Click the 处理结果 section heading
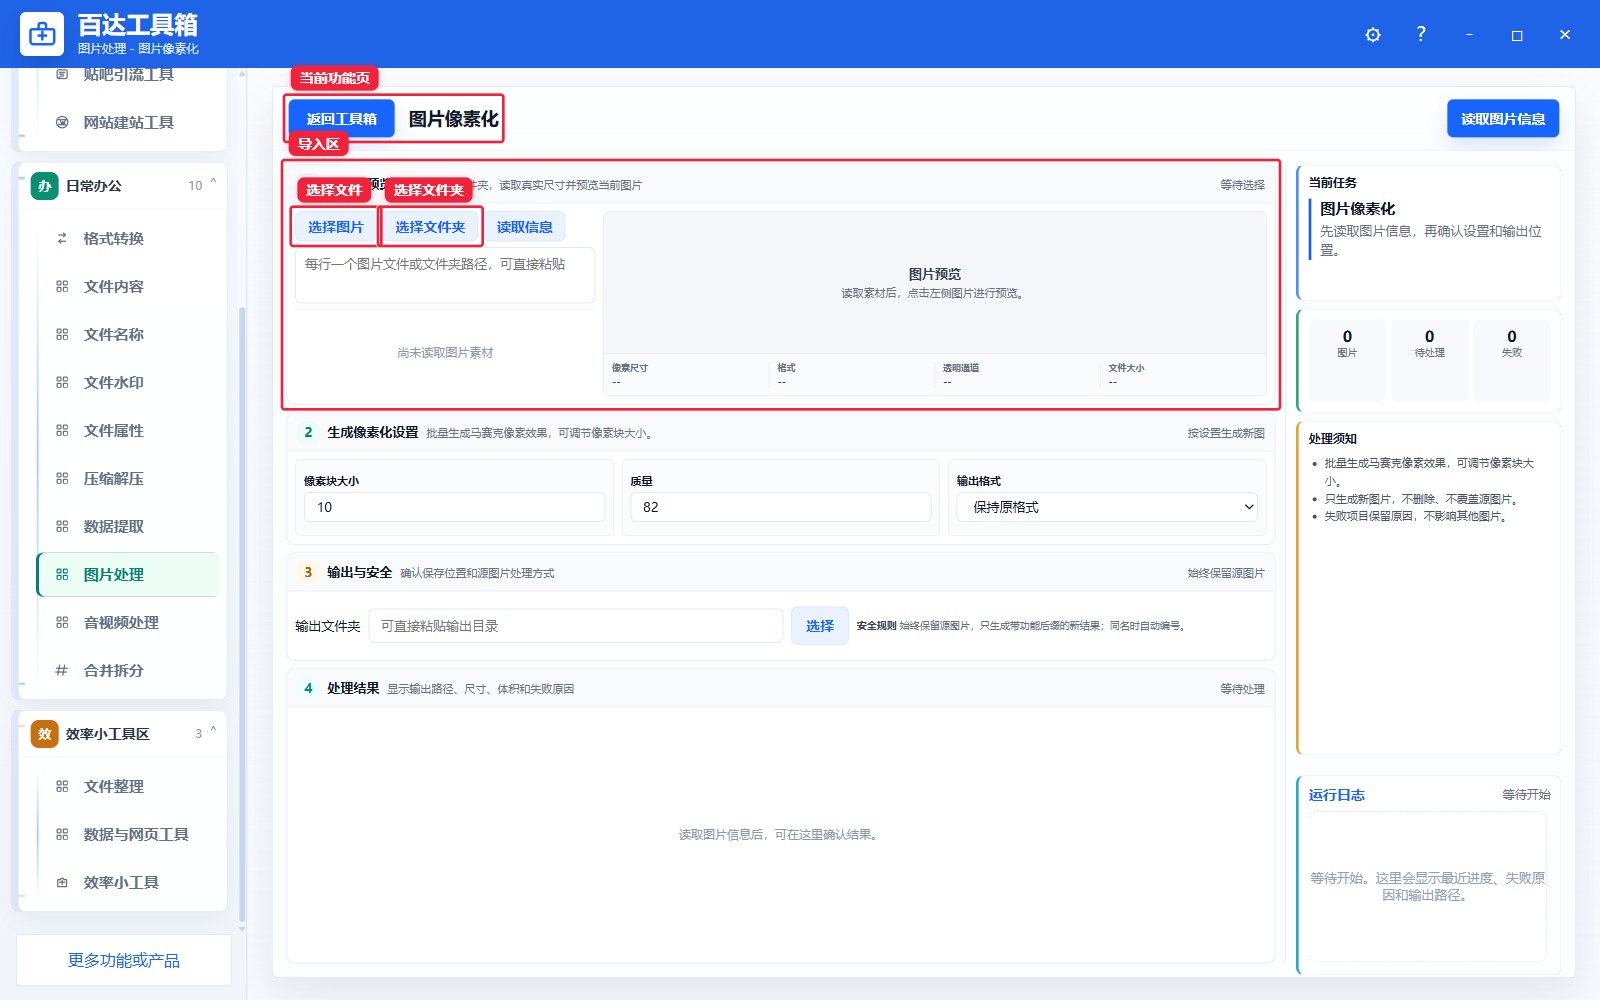 coord(353,688)
